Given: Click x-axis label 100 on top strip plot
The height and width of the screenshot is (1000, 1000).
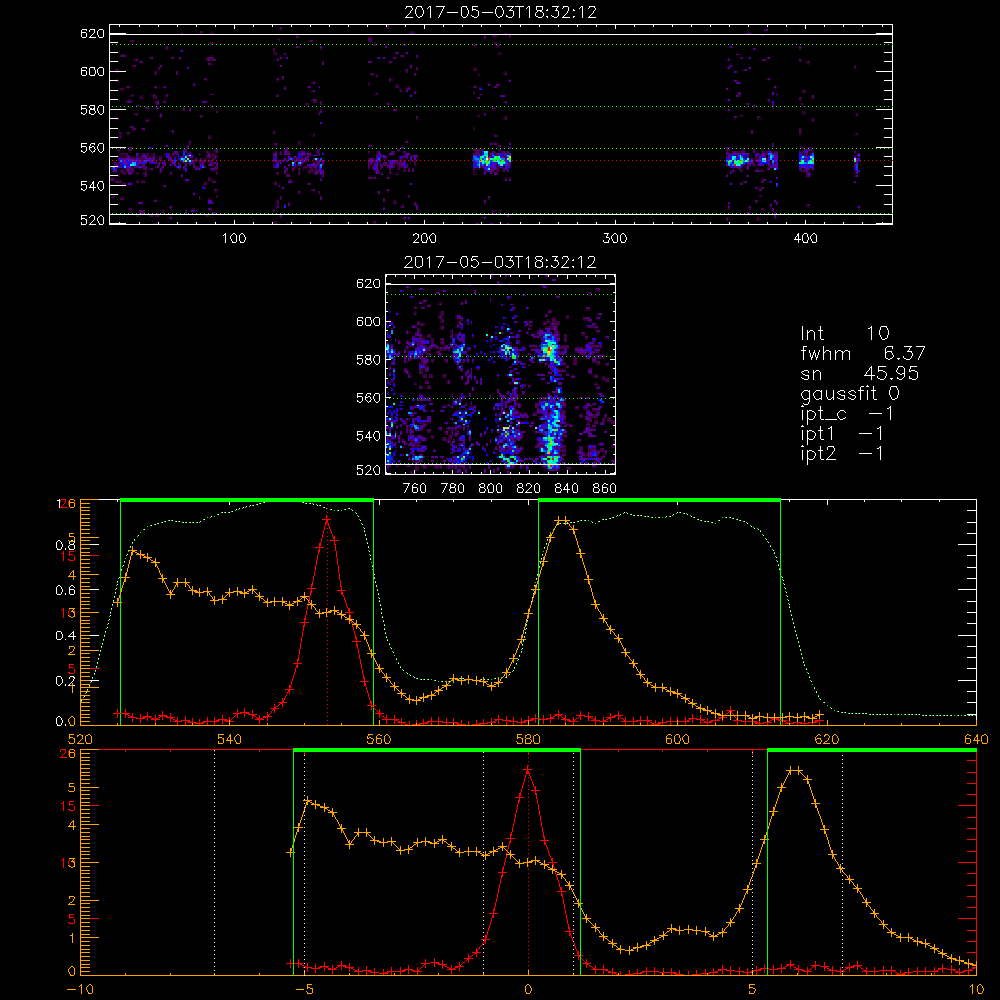Looking at the screenshot, I should coord(234,239).
